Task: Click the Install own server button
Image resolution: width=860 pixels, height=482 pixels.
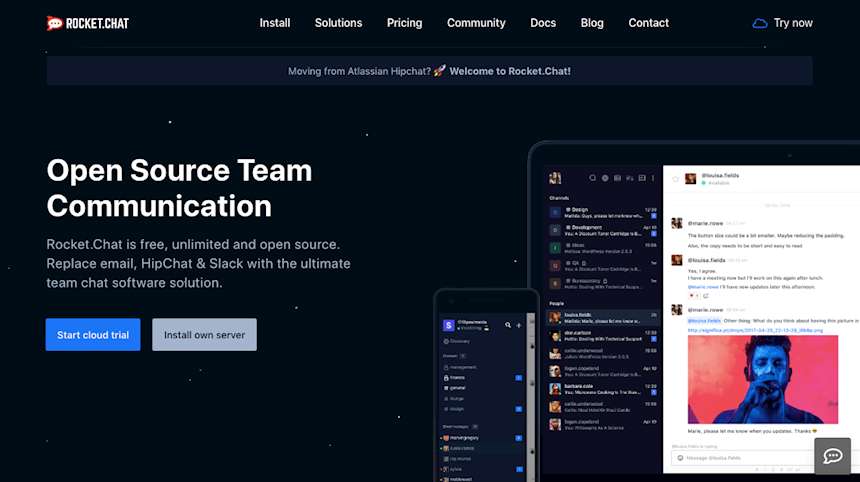Action: (x=204, y=334)
